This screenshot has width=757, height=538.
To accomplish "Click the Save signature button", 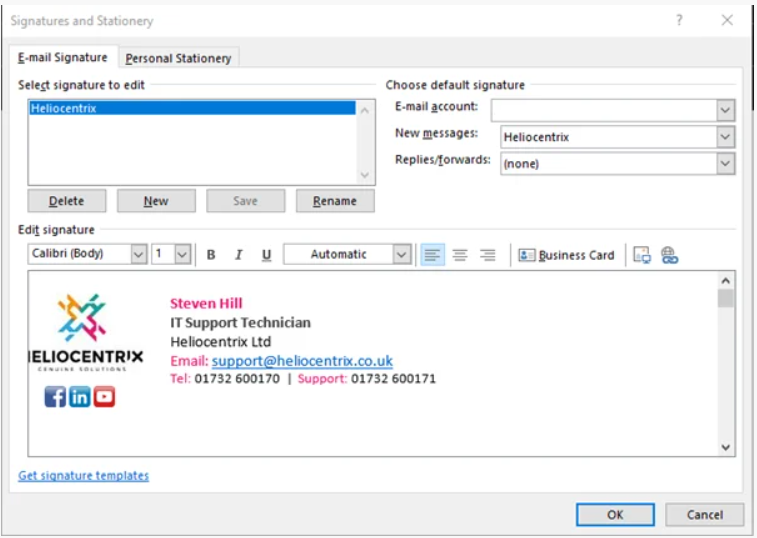I will click(x=245, y=201).
